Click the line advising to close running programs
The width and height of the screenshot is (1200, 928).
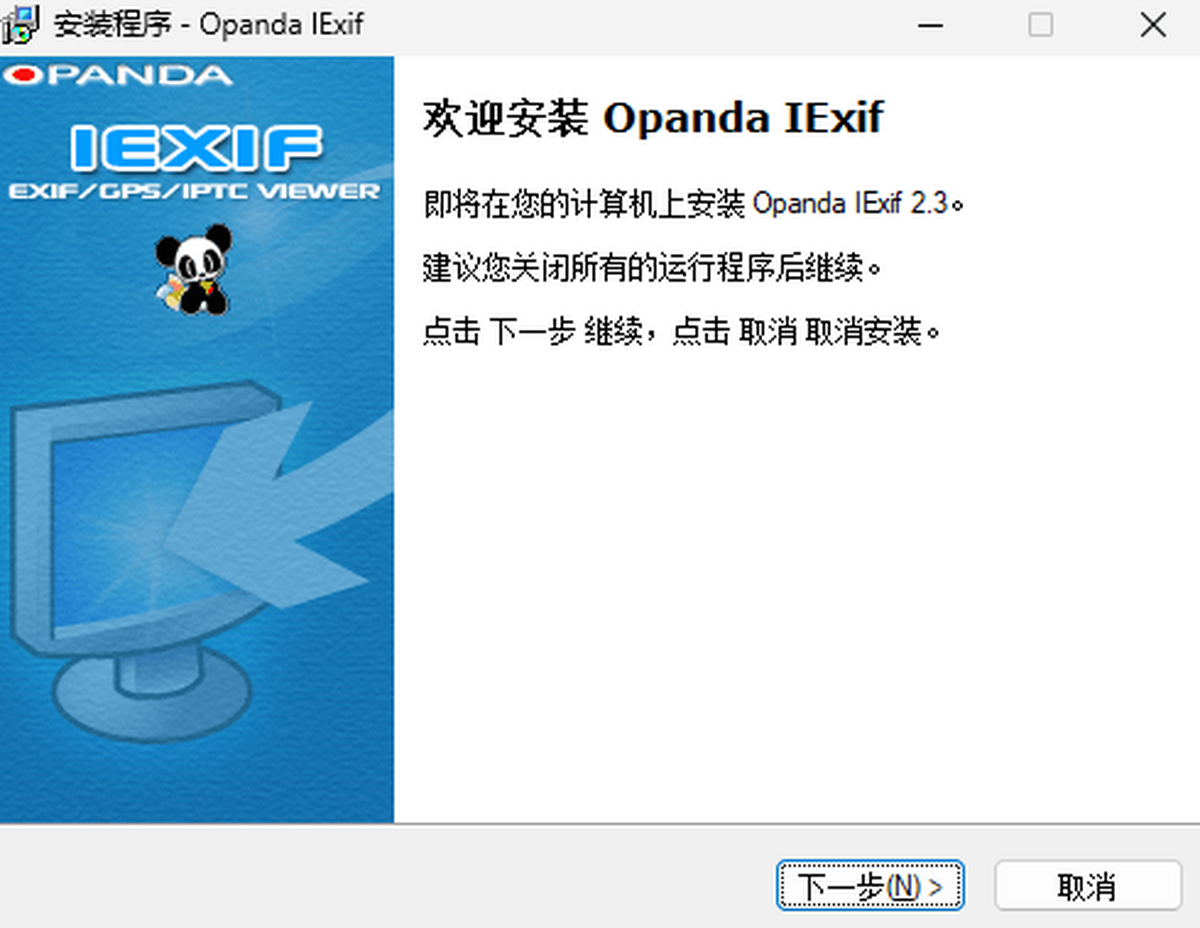[x=655, y=268]
